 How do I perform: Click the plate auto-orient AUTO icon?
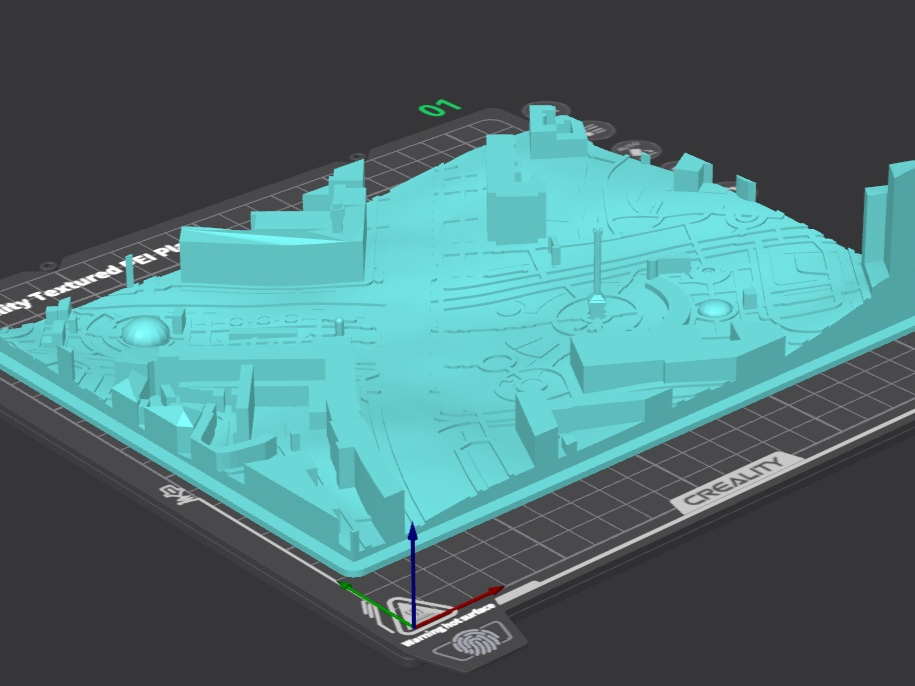[635, 148]
